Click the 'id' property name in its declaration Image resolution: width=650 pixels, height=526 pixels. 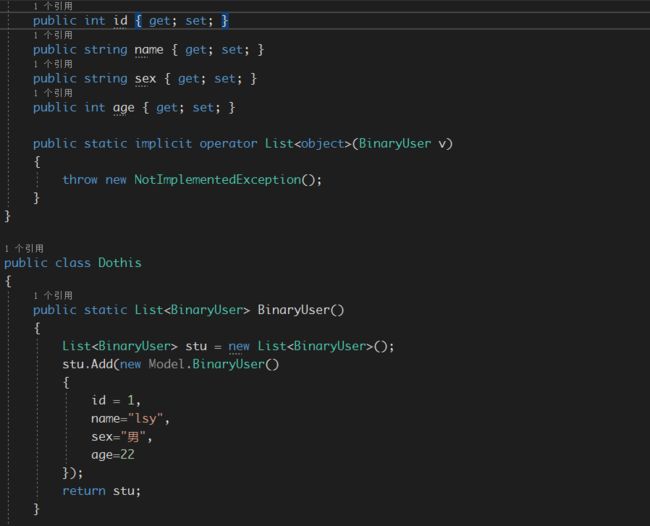(120, 21)
